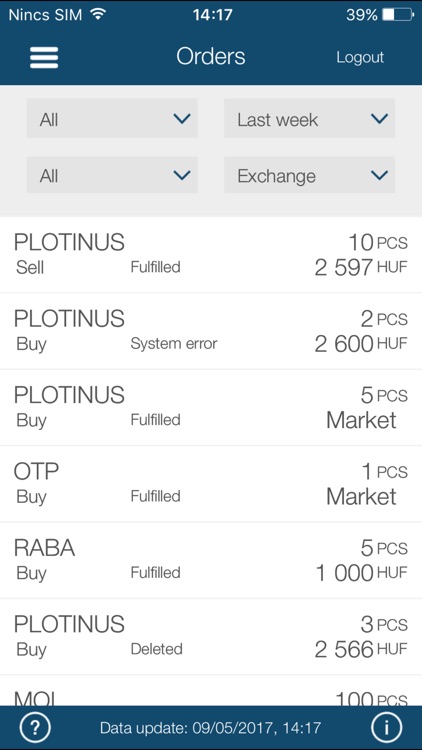Tap the chevron on Exchange dropdown

point(379,176)
